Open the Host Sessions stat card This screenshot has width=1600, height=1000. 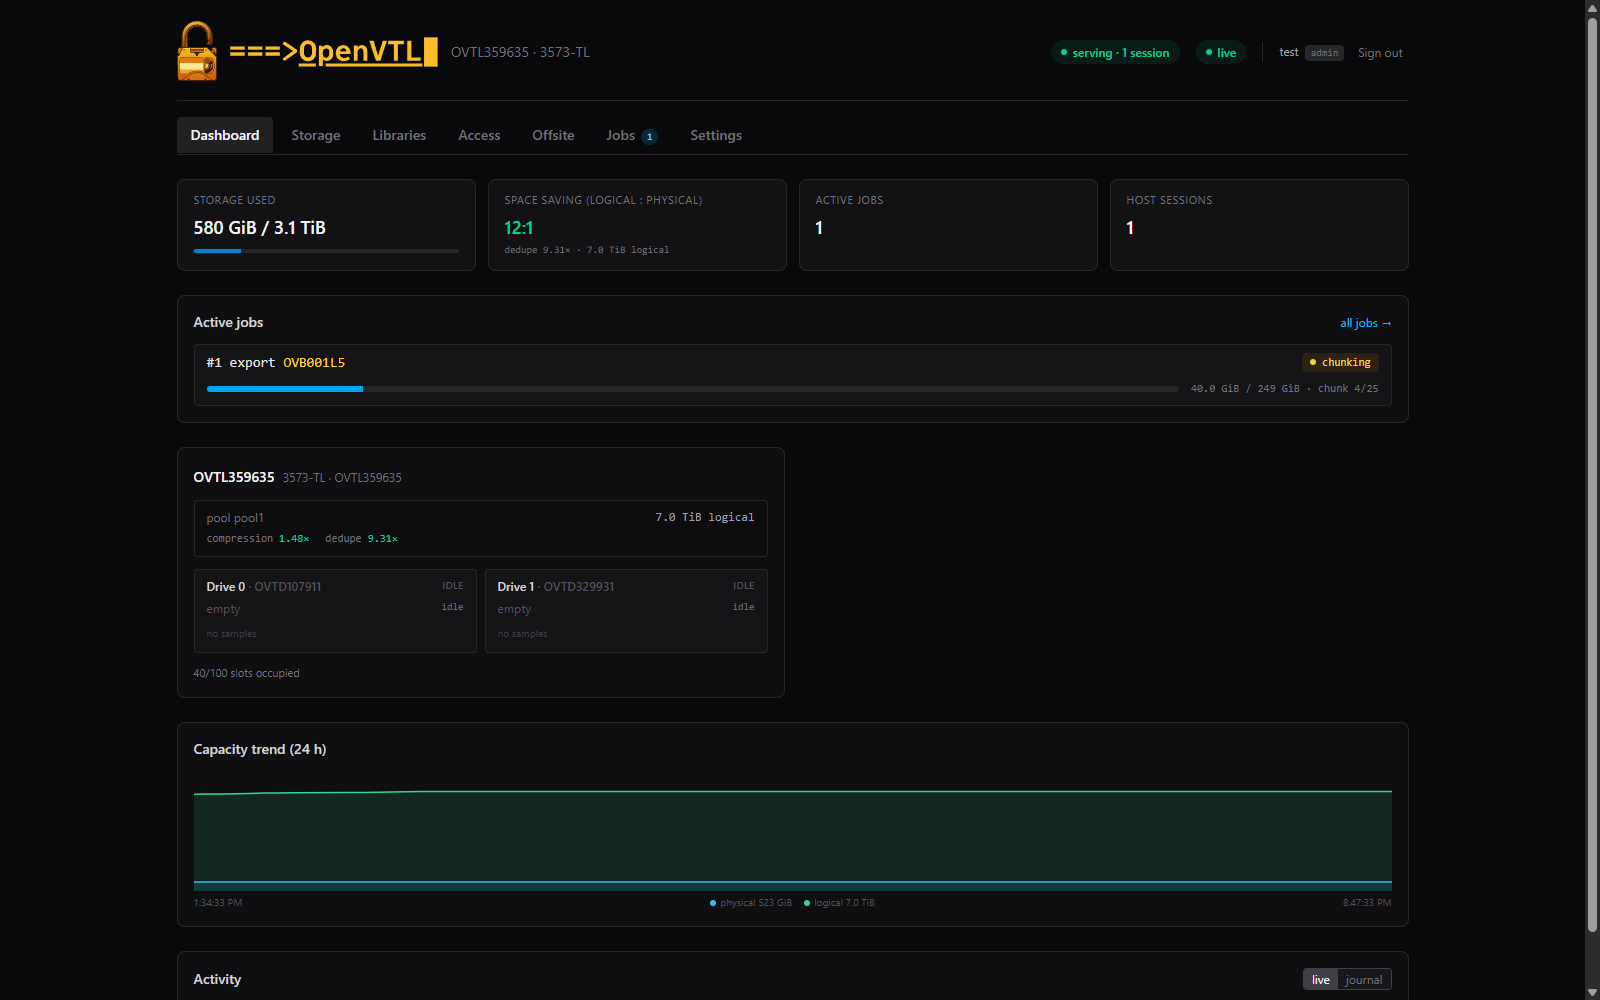point(1259,225)
